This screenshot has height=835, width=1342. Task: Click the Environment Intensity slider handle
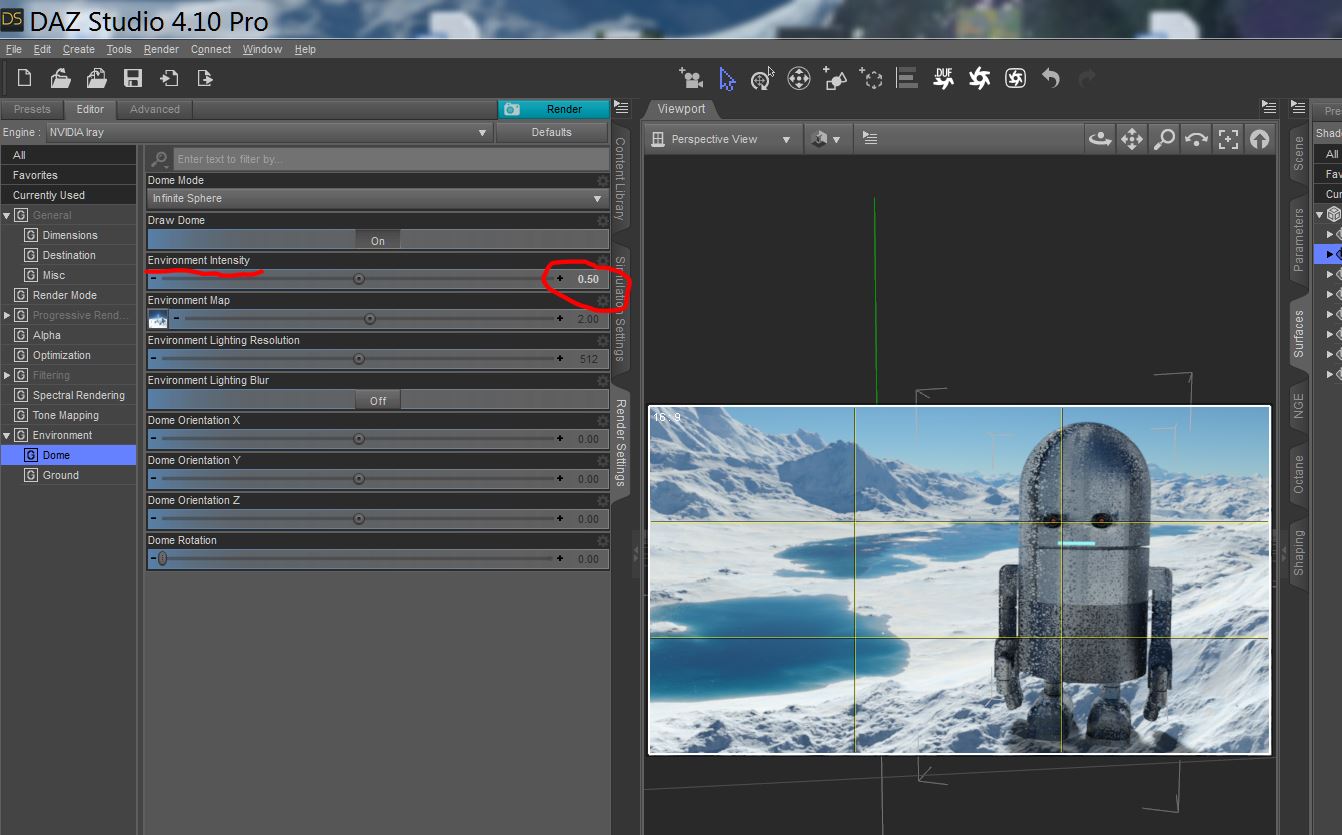click(359, 279)
